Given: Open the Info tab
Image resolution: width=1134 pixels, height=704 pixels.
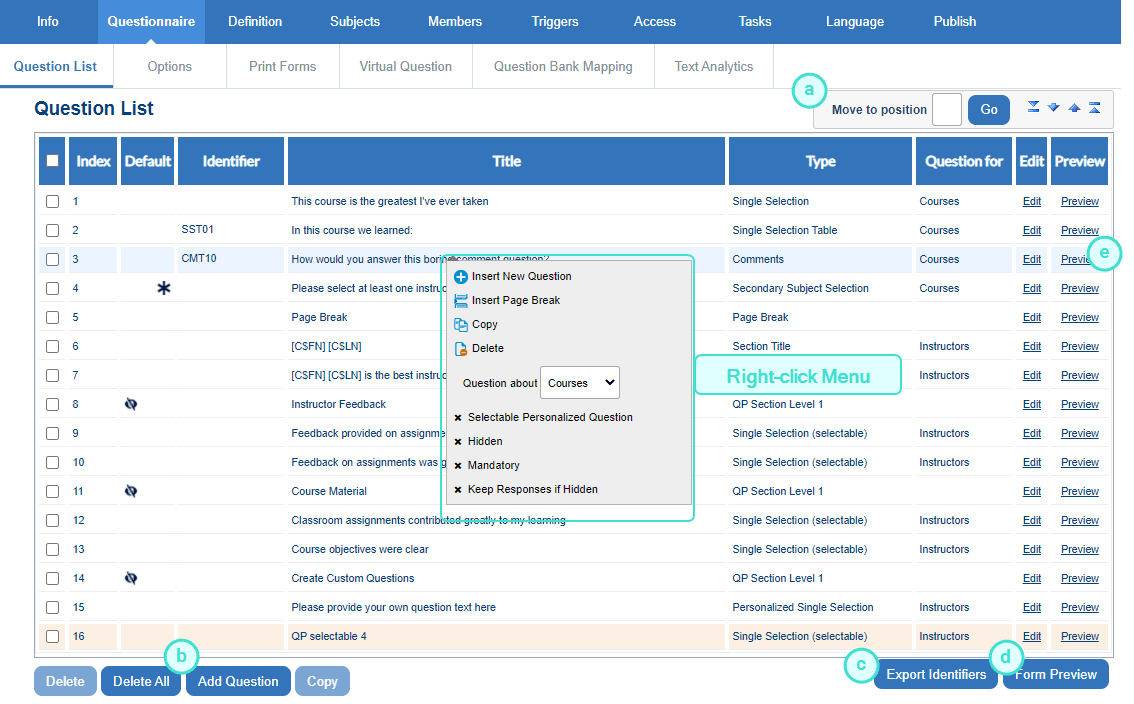Looking at the screenshot, I should 48,22.
